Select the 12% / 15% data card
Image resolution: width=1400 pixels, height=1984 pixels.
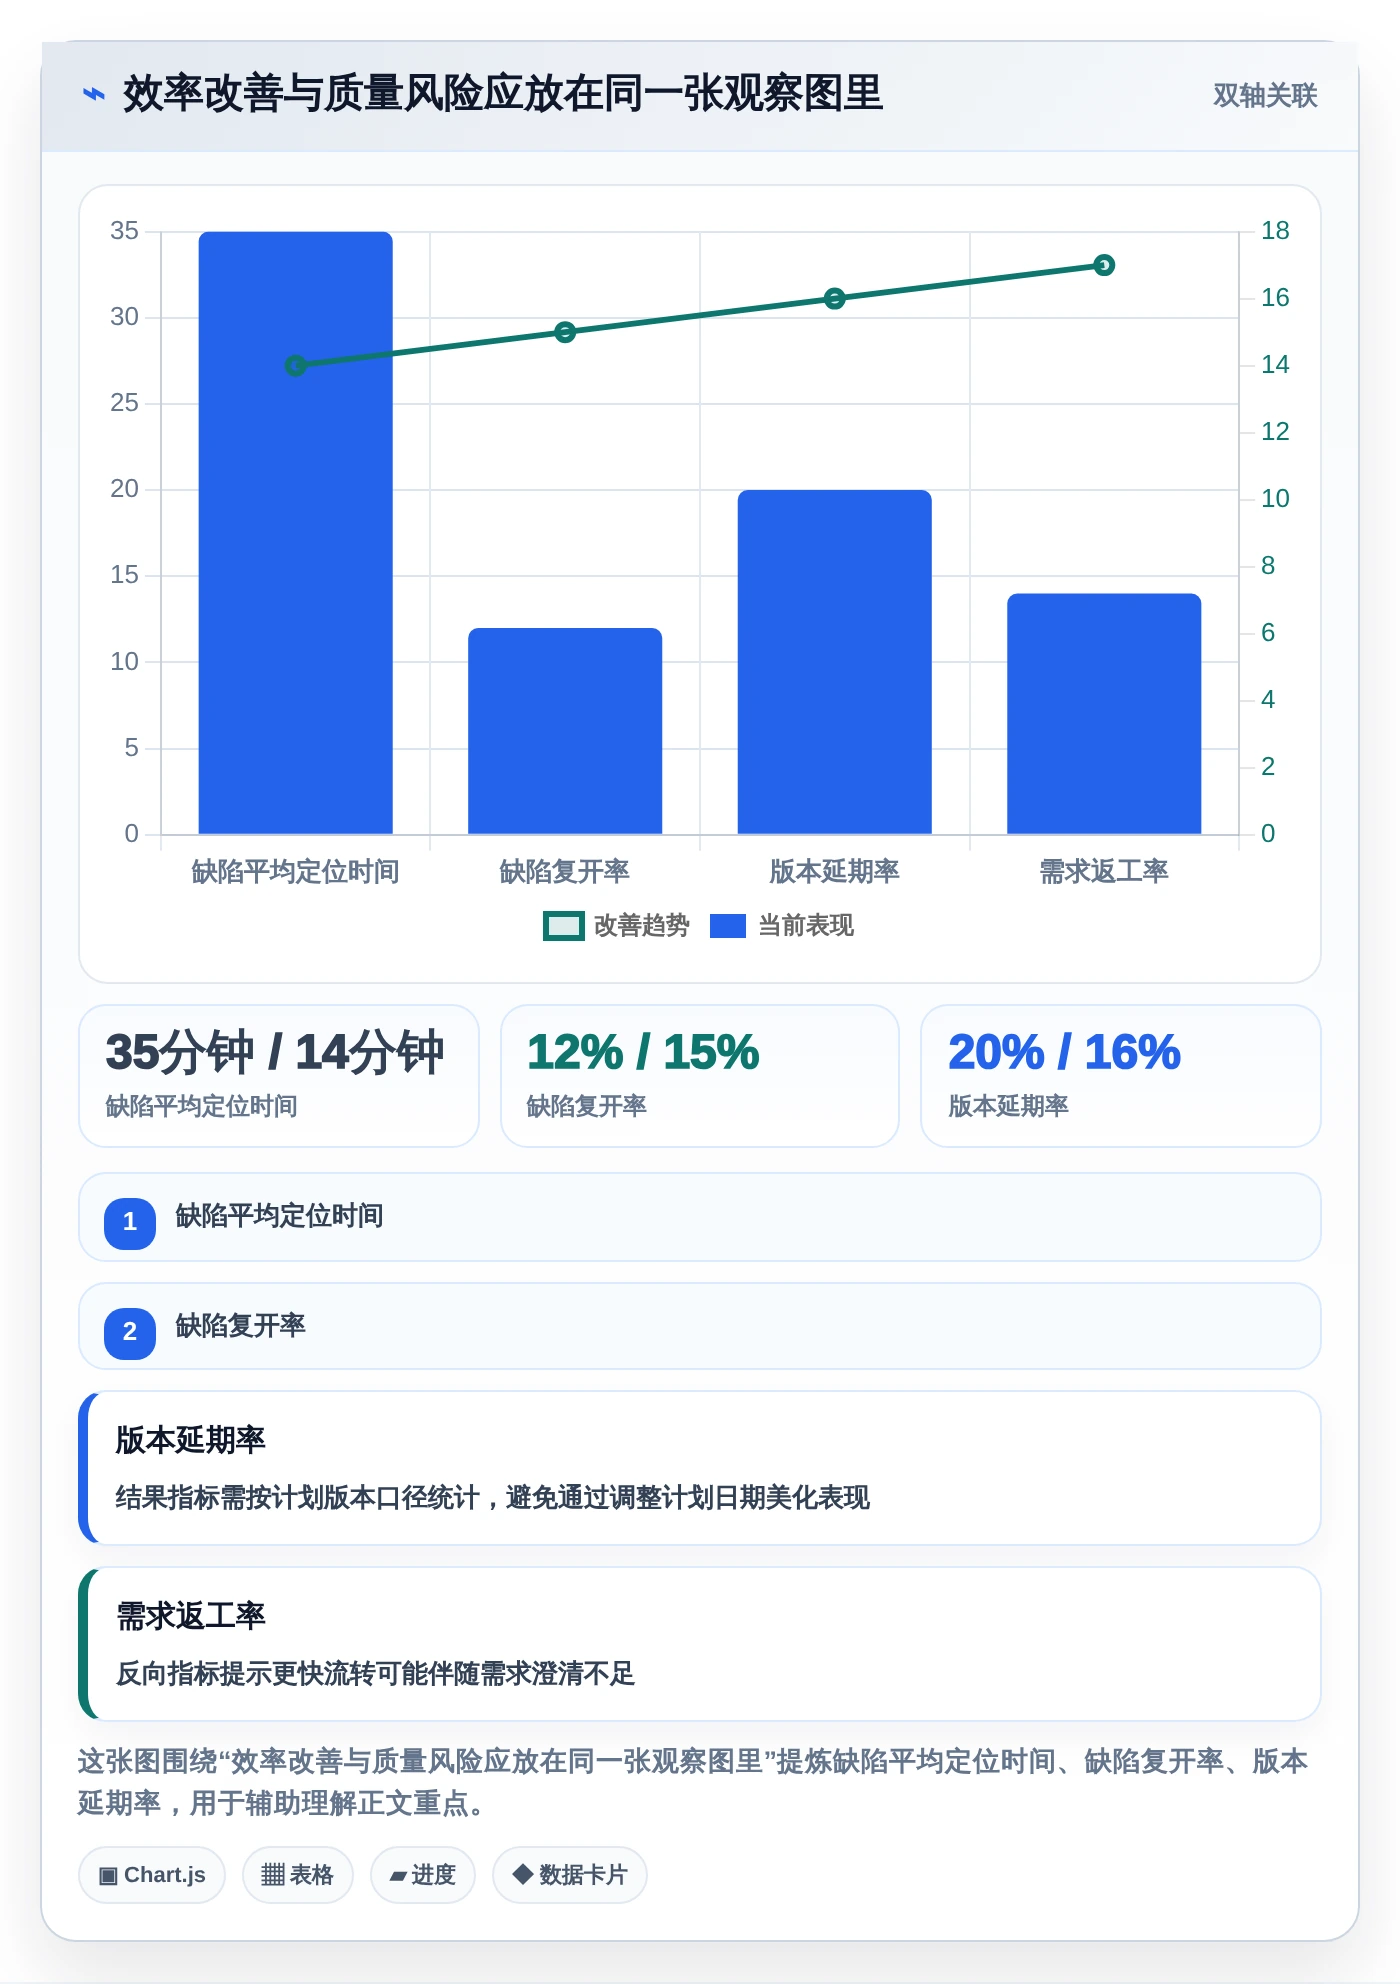pyautogui.click(x=700, y=1076)
